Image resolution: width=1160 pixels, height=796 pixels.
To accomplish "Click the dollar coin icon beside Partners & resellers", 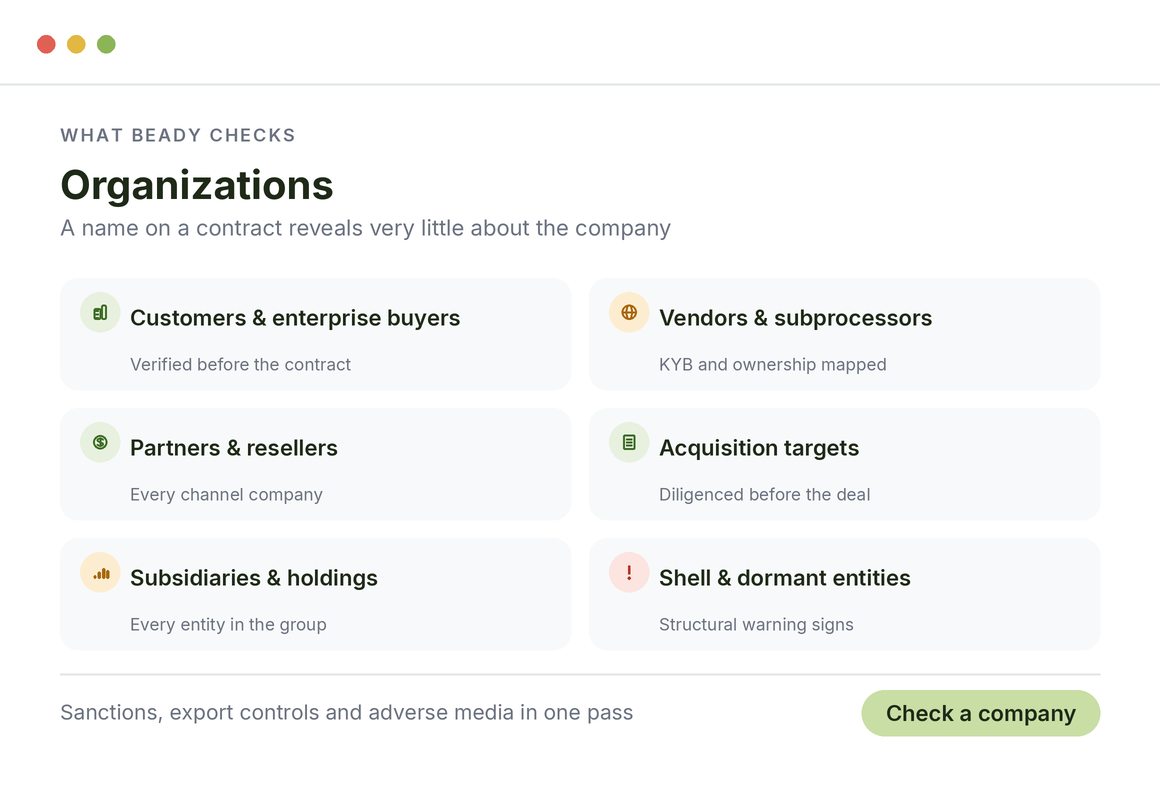I will click(x=101, y=442).
